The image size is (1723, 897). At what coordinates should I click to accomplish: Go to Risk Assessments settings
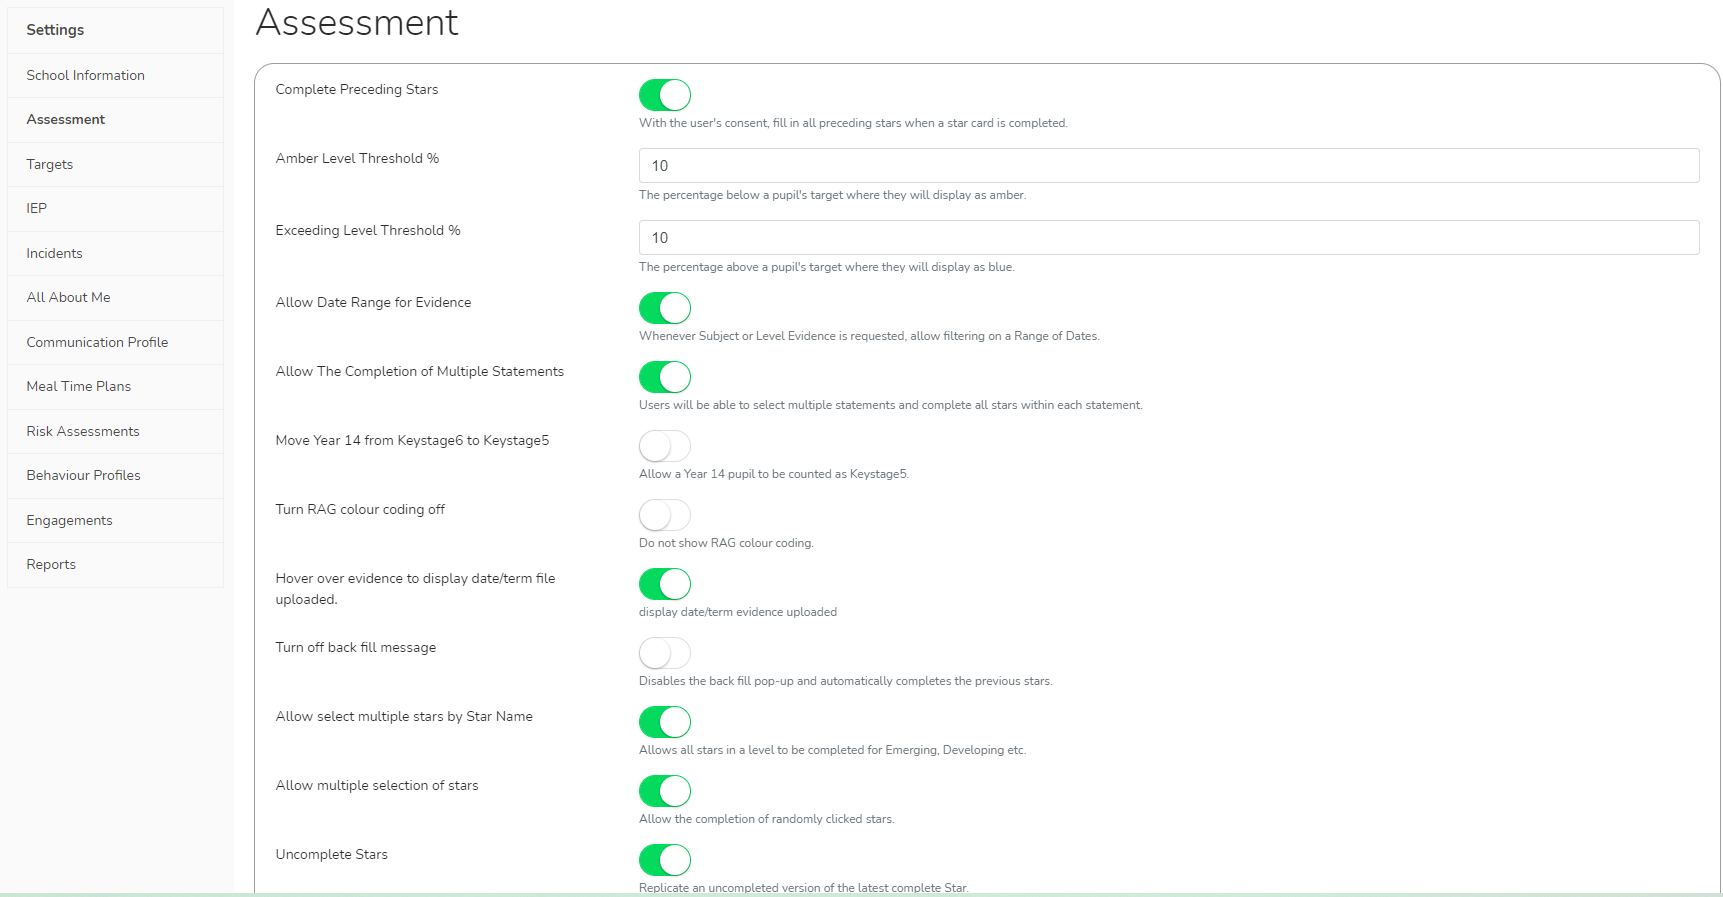[x=115, y=431]
